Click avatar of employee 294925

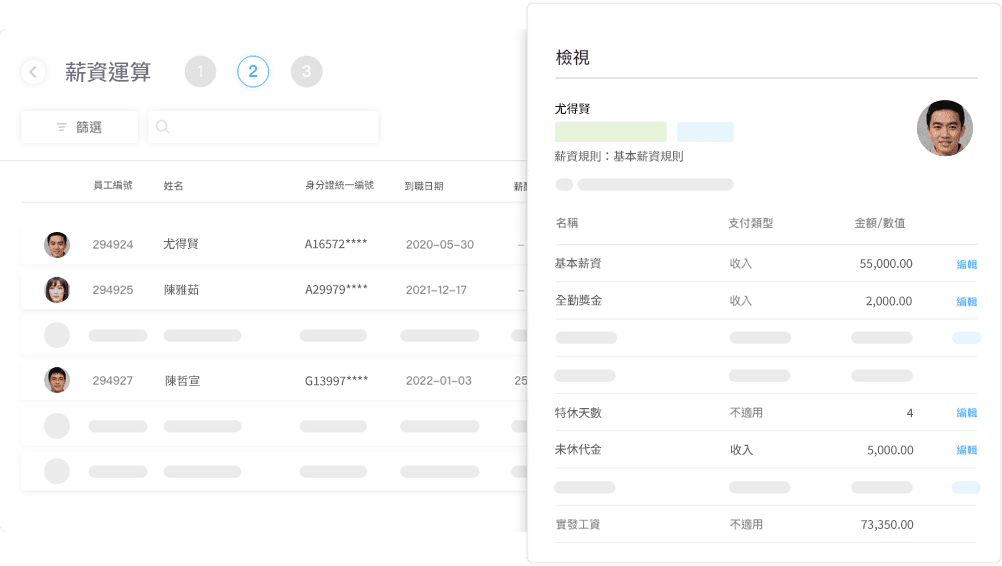tap(57, 290)
